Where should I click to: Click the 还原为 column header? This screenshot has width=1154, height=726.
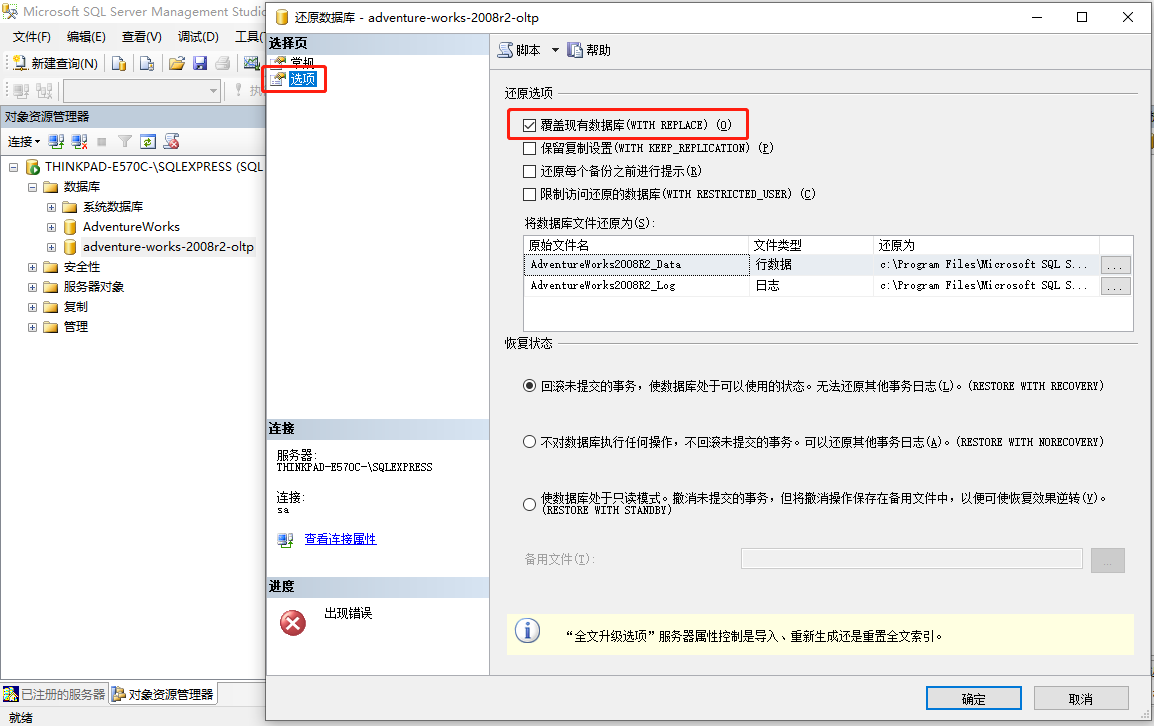(986, 245)
